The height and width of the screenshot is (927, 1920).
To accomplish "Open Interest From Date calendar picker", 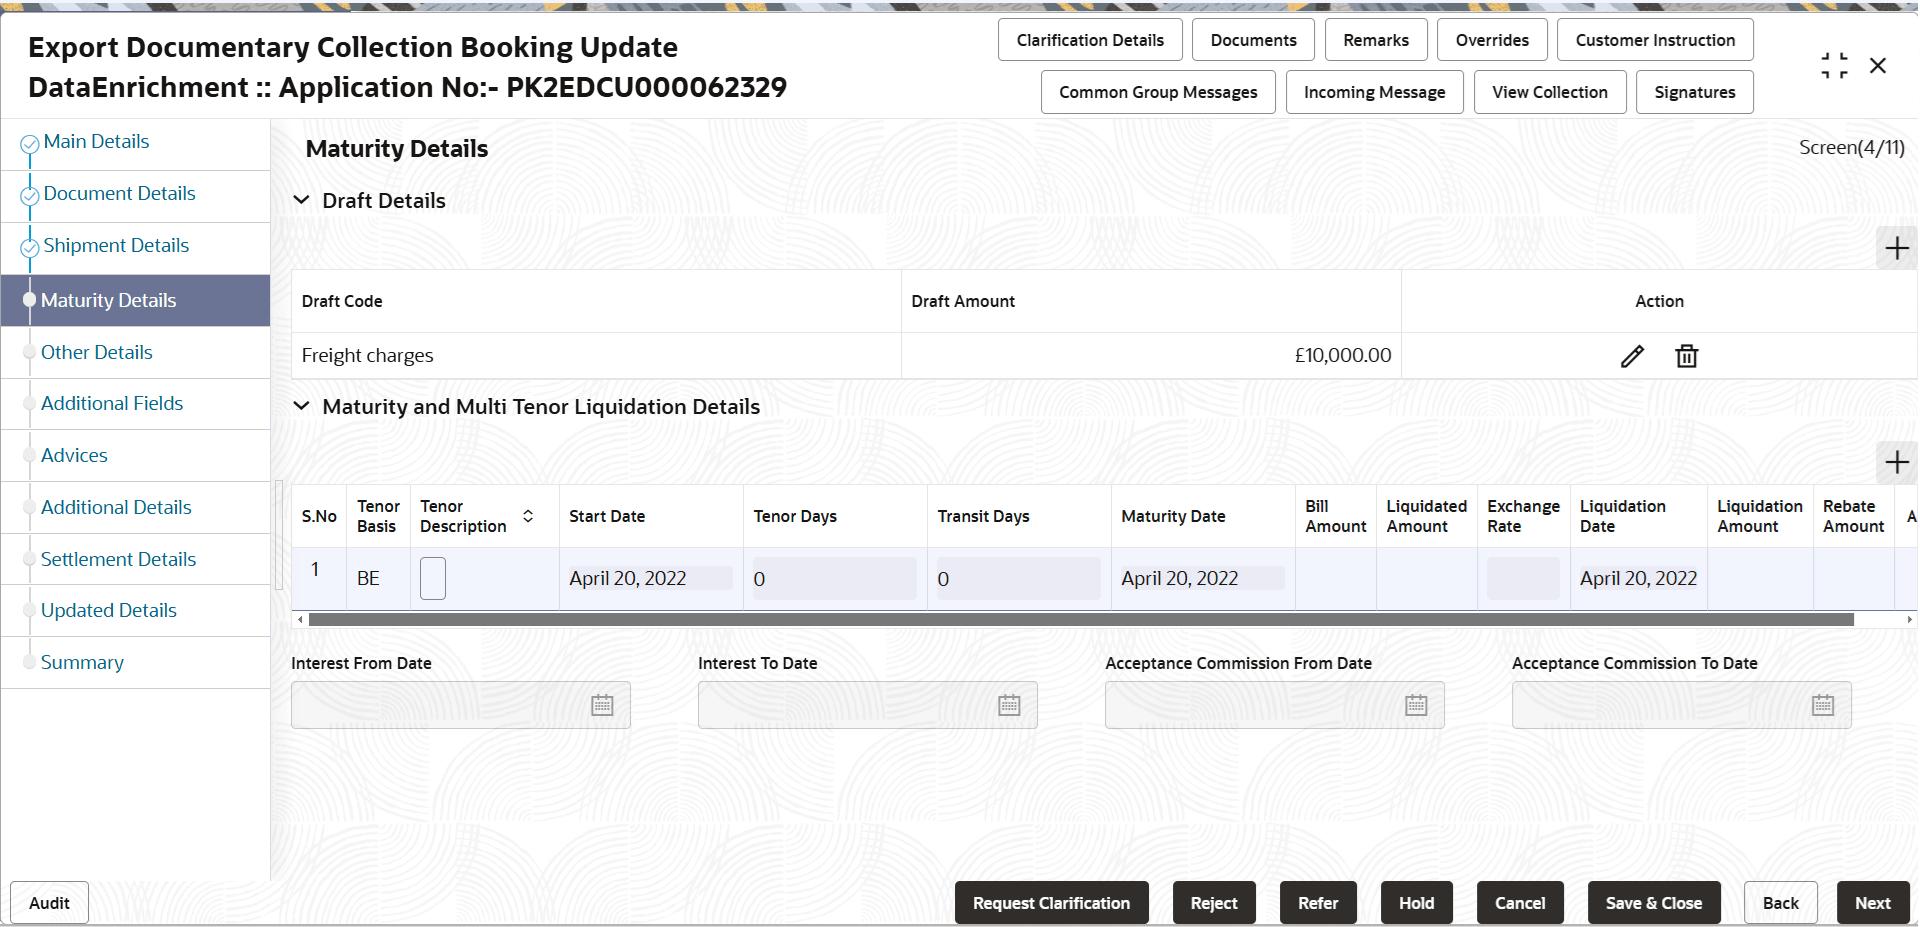I will pyautogui.click(x=602, y=705).
